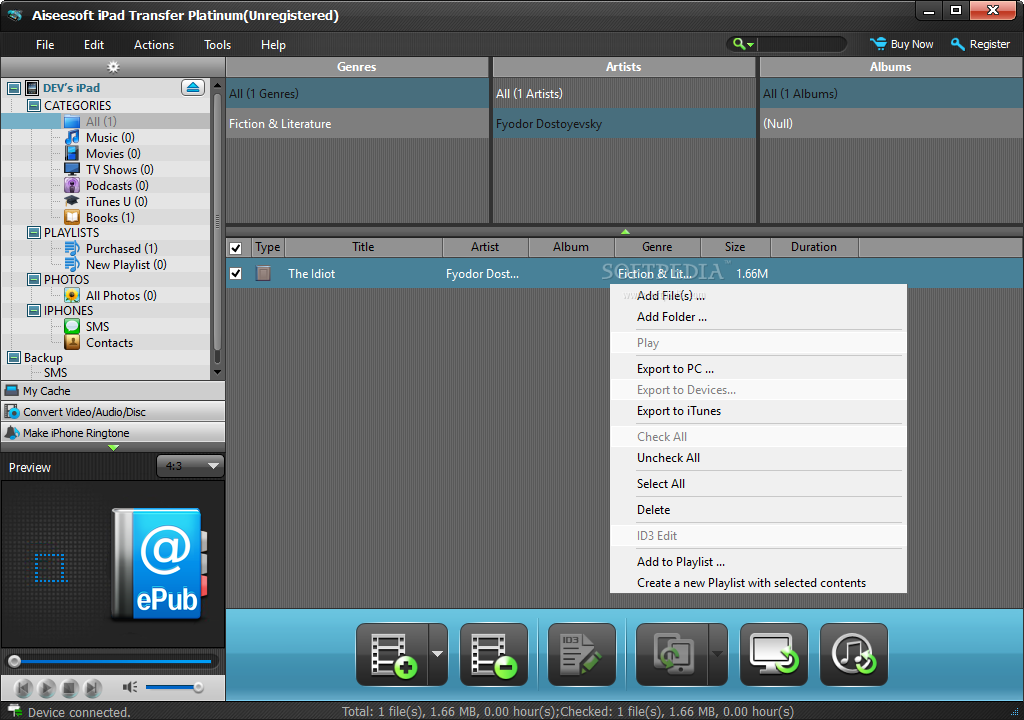Choose Export to iTunes from context menu
Viewport: 1024px width, 720px height.
coord(758,411)
